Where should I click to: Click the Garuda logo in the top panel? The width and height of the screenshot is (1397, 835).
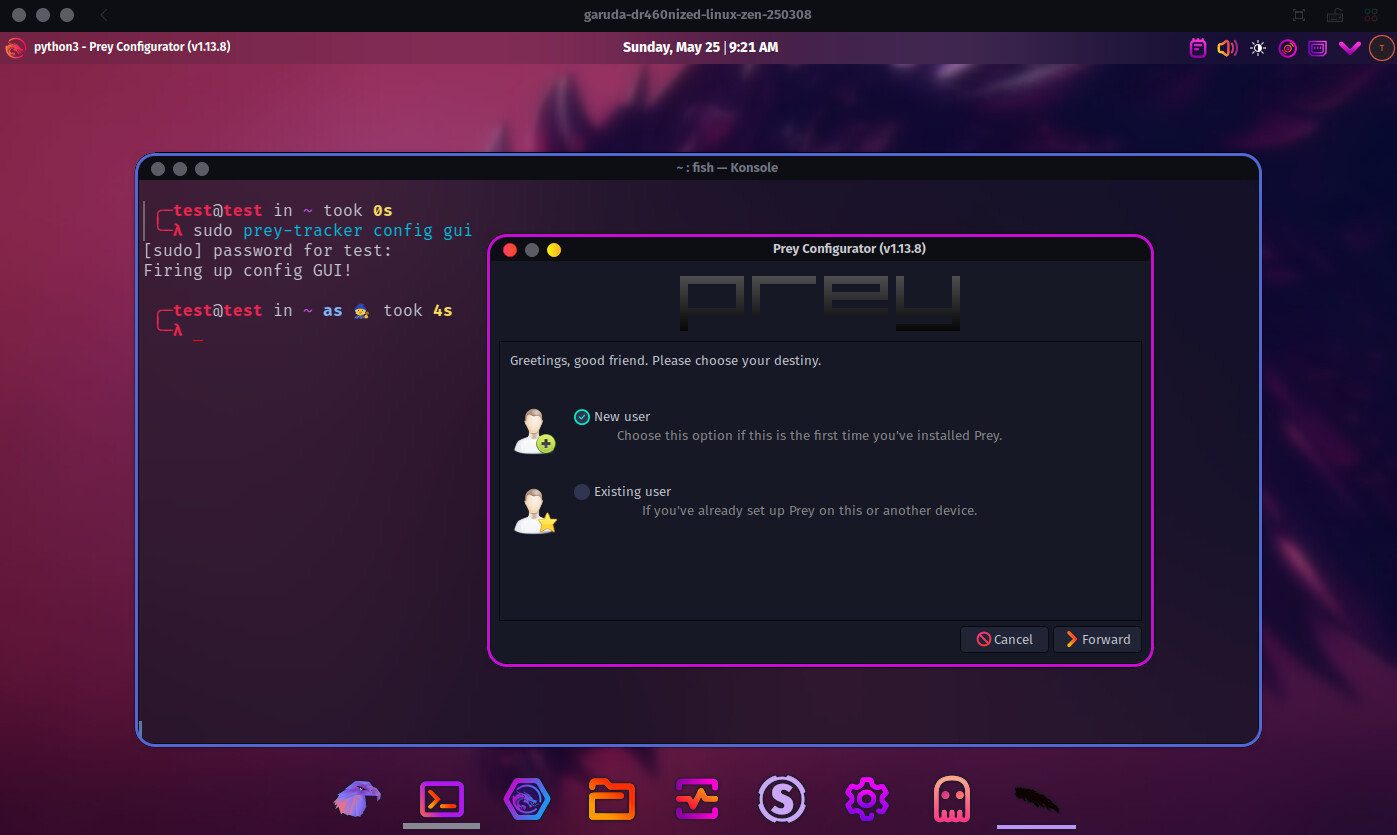pyautogui.click(x=15, y=47)
